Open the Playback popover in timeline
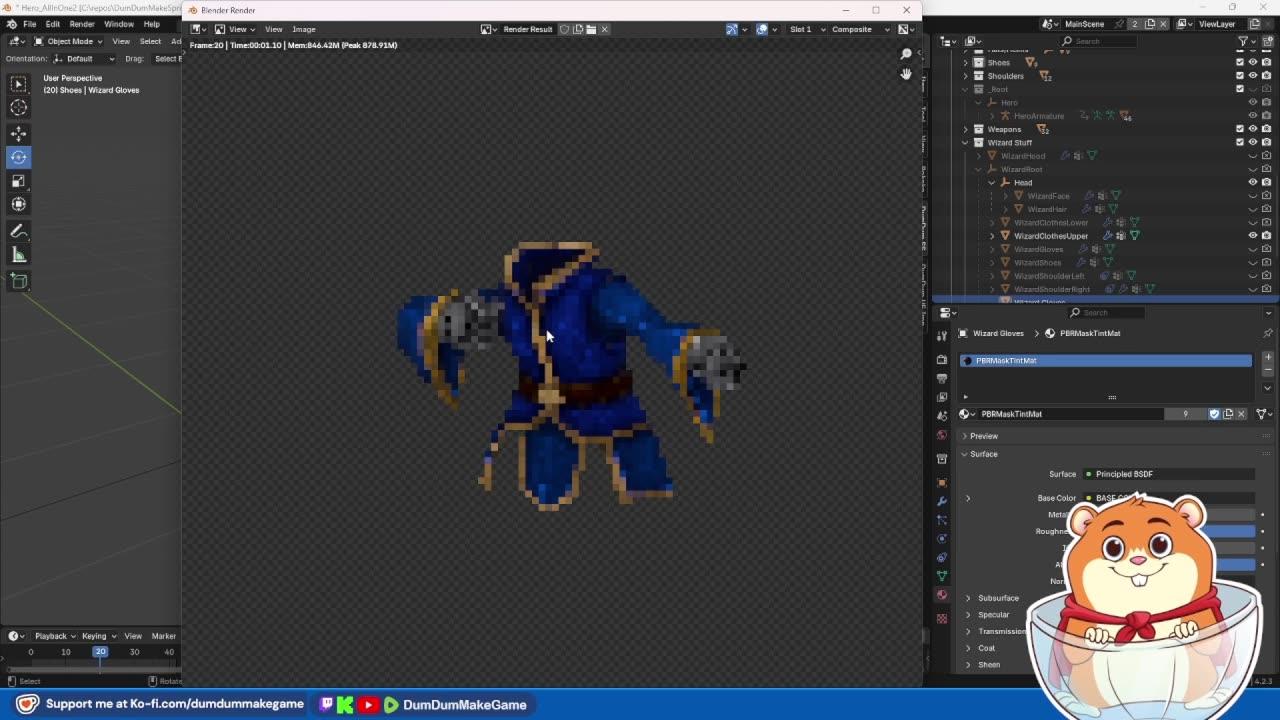This screenshot has width=1280, height=720. point(54,636)
